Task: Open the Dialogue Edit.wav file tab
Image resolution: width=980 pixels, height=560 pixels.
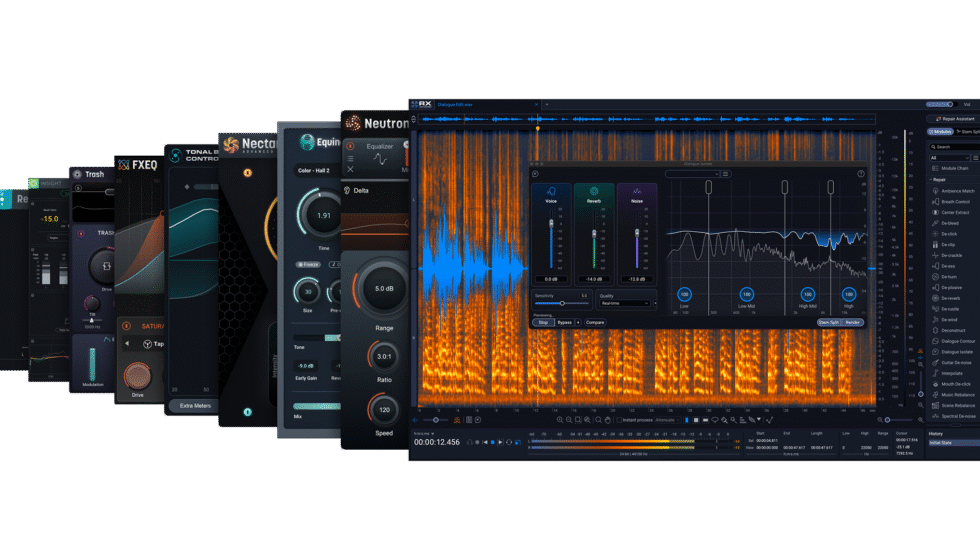Action: [455, 104]
